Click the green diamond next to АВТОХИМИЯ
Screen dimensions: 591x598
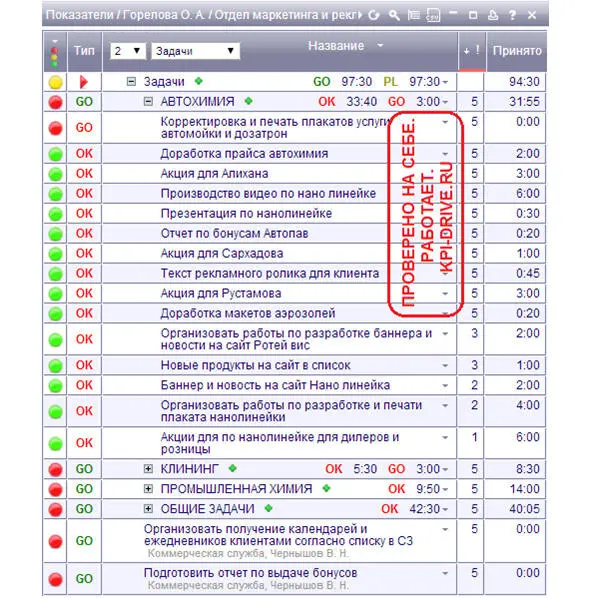249,101
